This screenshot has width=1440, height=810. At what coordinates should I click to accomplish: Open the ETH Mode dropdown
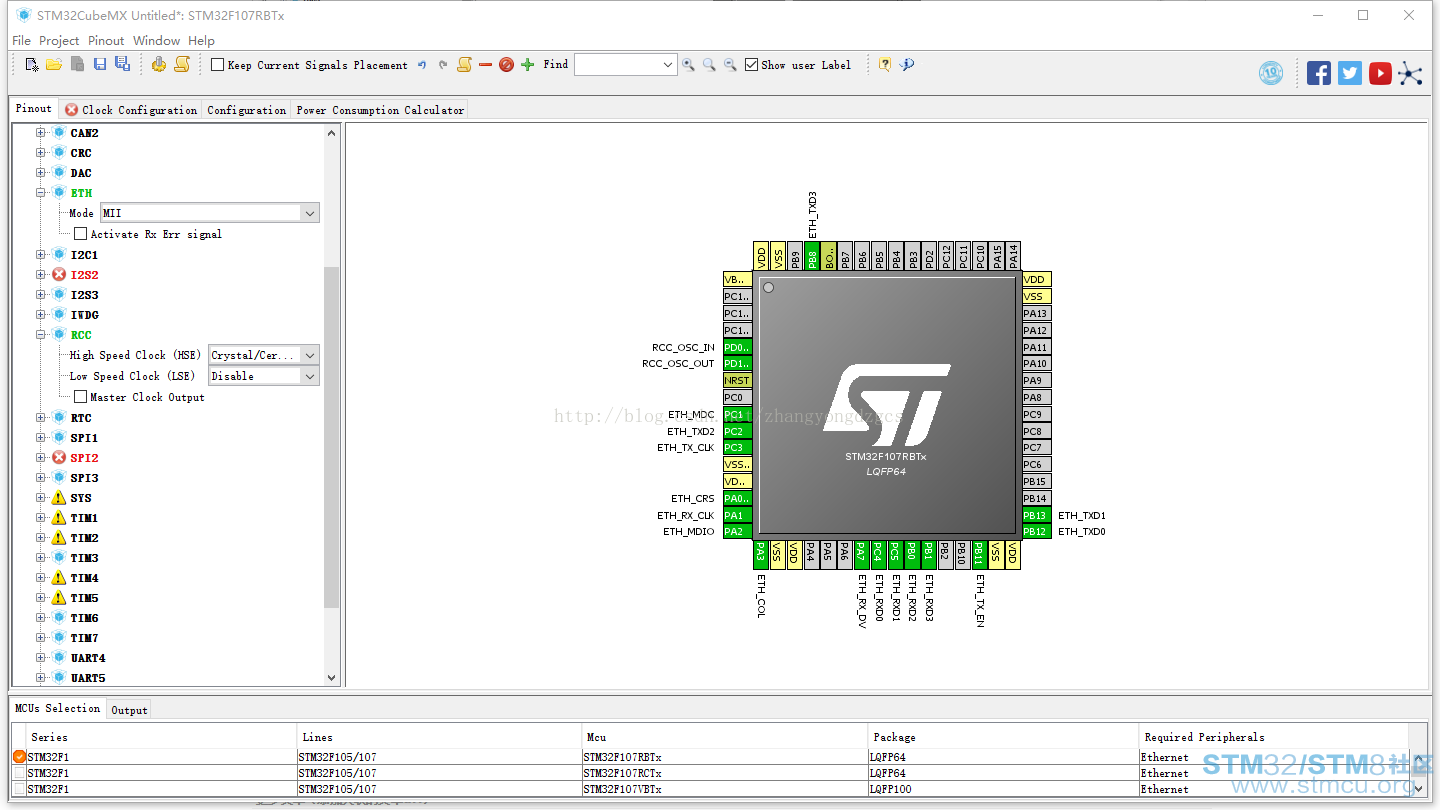tap(310, 213)
